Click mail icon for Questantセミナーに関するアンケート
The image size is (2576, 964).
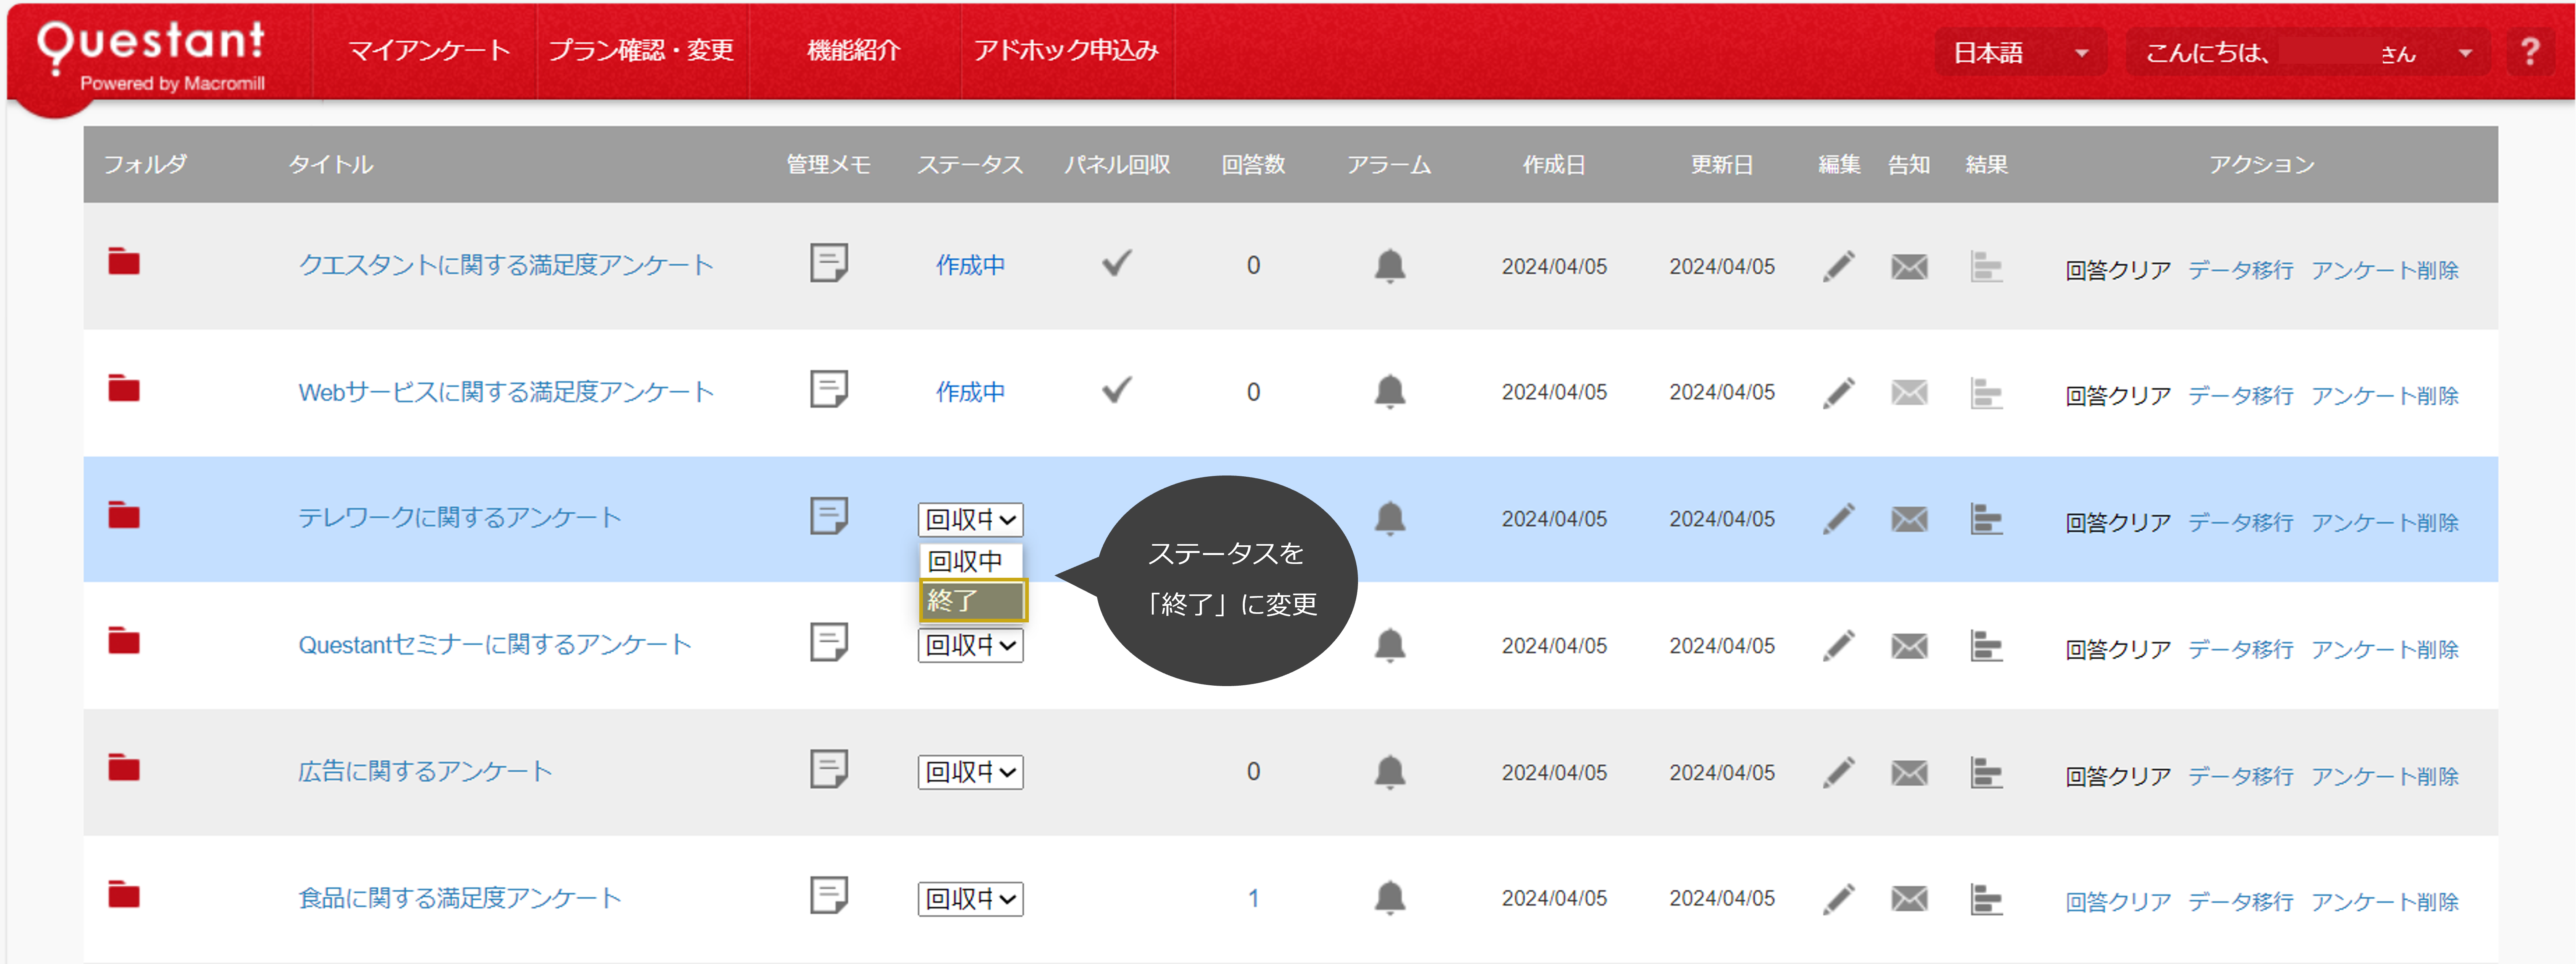1909,646
